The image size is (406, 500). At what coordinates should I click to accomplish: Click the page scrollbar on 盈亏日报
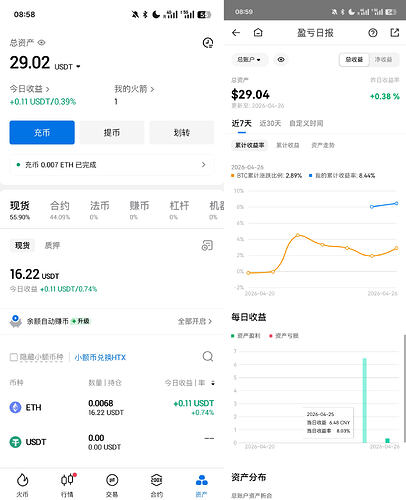[x=405, y=388]
